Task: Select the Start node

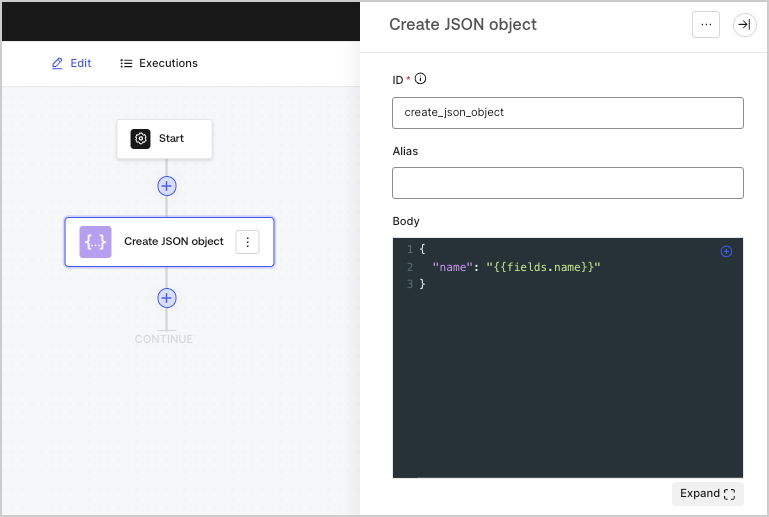Action: pos(164,139)
